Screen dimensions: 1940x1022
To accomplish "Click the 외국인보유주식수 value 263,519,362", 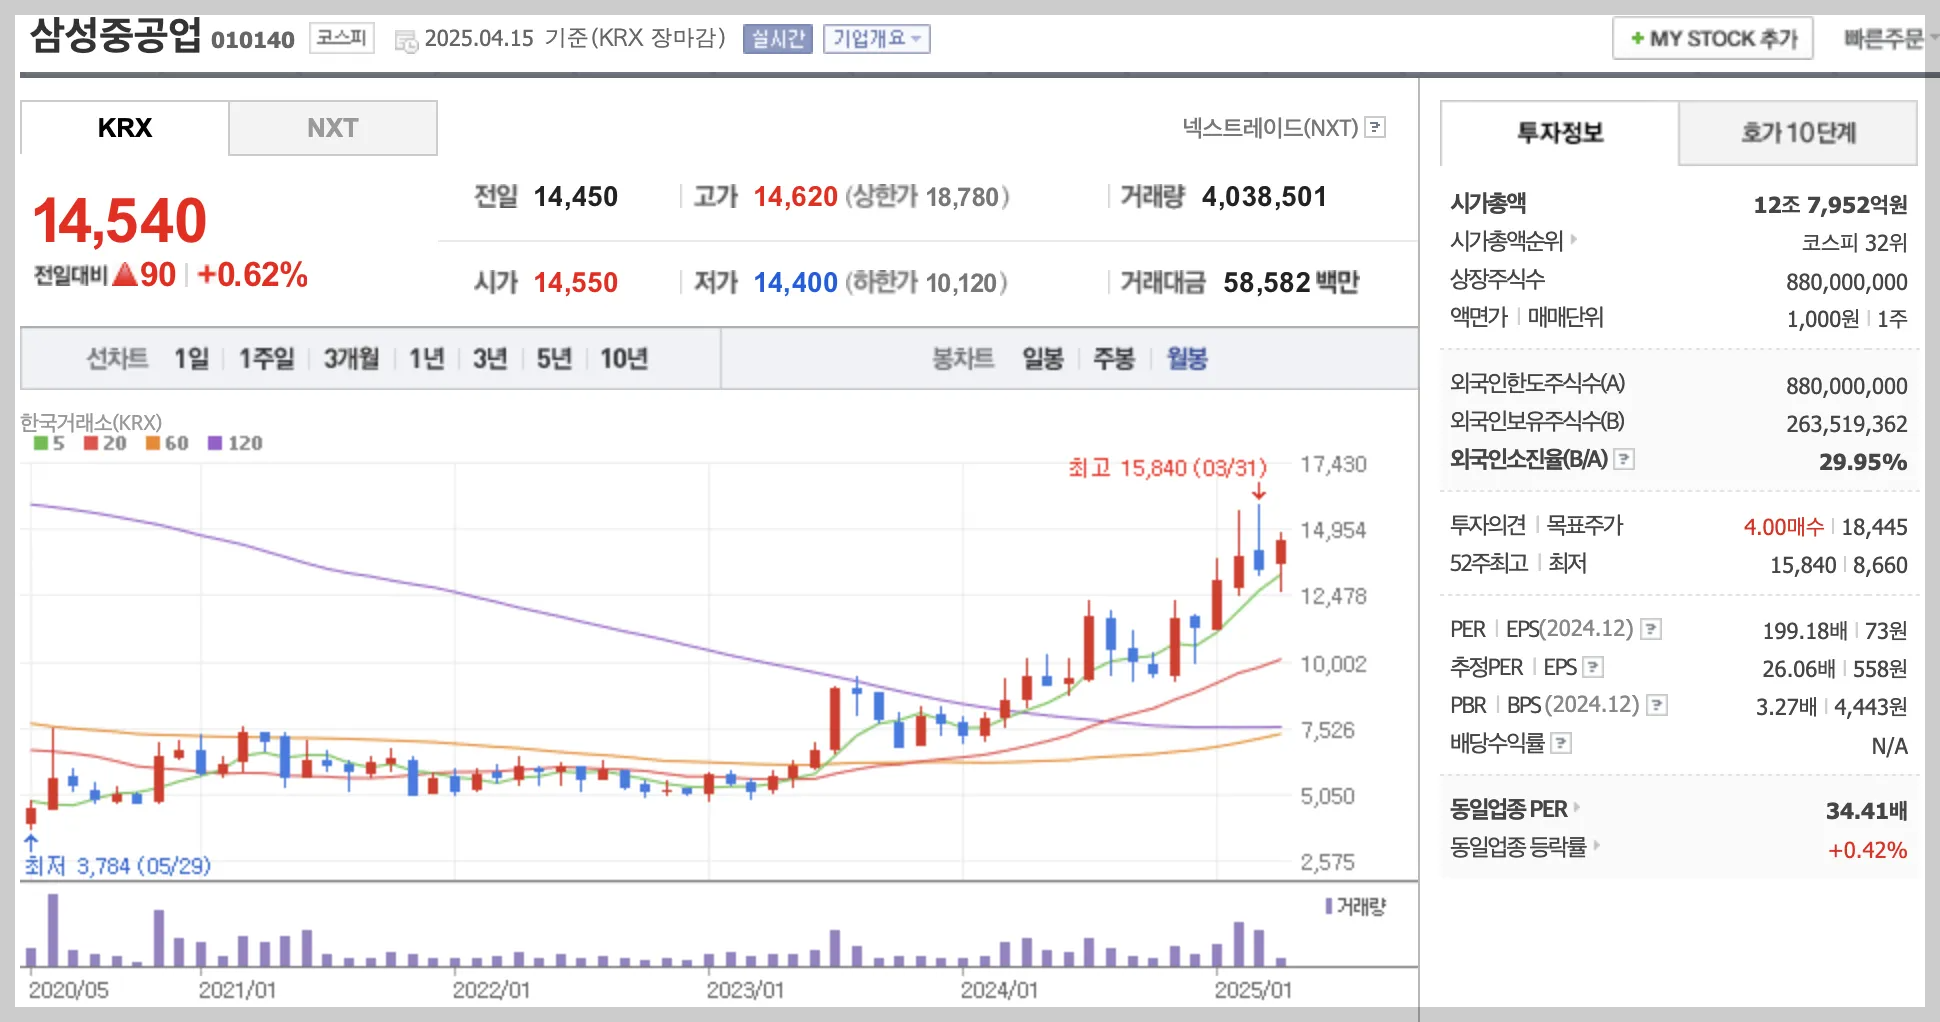I will point(1847,424).
